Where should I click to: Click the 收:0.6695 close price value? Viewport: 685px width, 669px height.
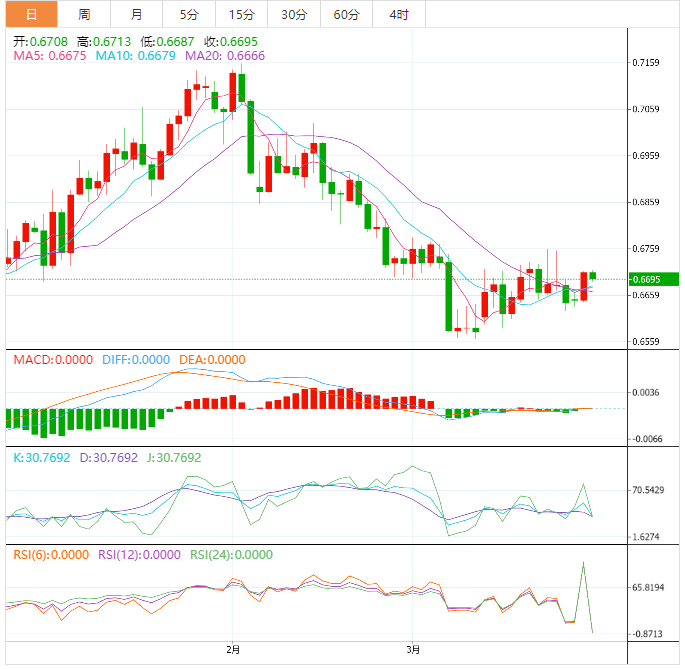click(231, 42)
